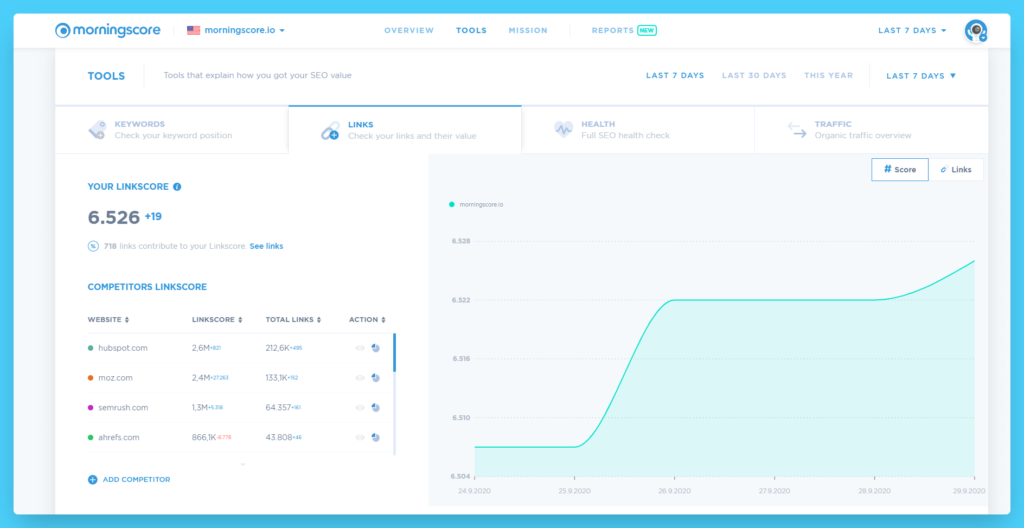Click the See links link
Viewport: 1024px width, 528px height.
[266, 246]
